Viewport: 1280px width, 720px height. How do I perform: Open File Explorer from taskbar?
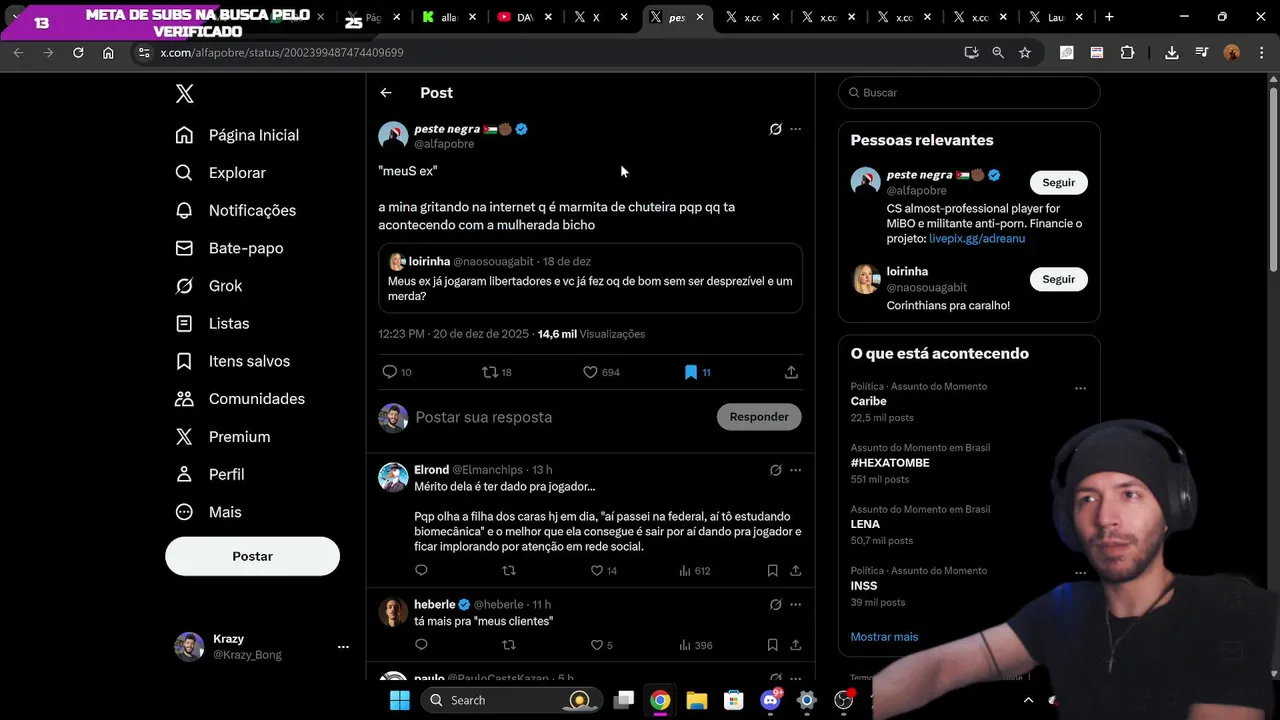(x=697, y=700)
